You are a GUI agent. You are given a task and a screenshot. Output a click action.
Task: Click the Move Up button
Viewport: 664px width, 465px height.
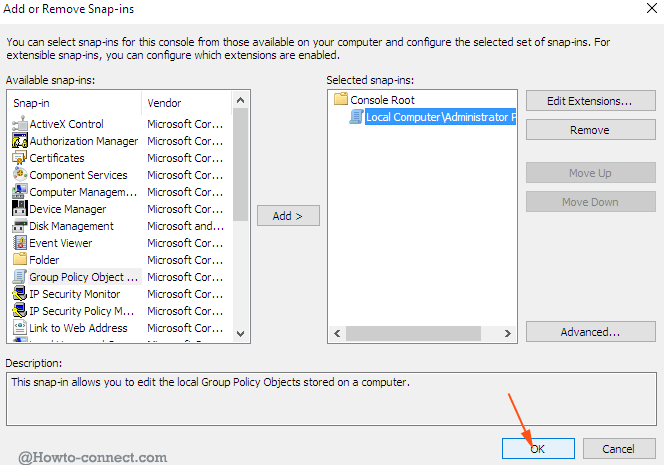point(590,173)
